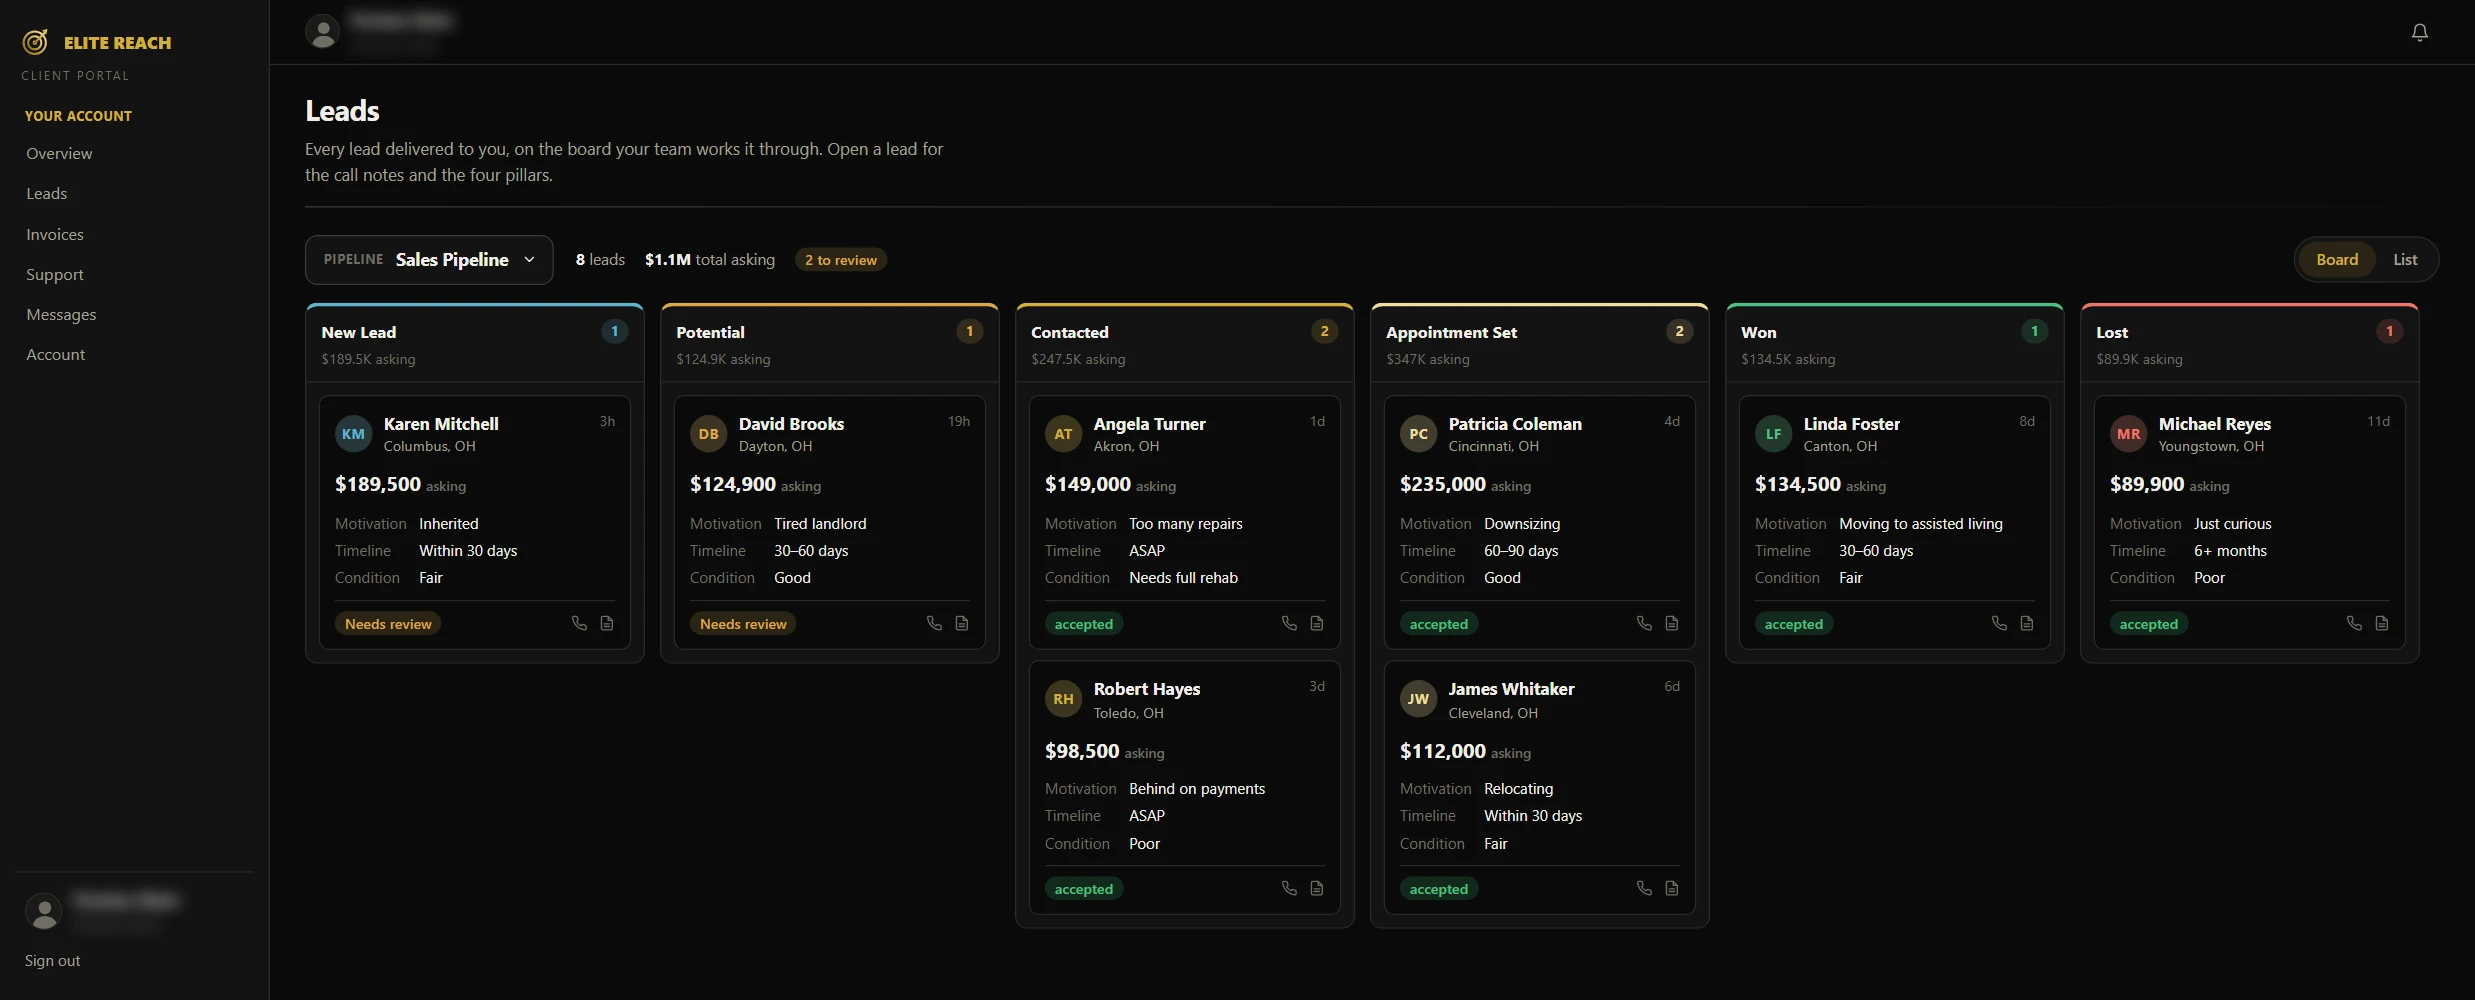
Task: Go to Overview in sidebar
Action: pyautogui.click(x=59, y=153)
